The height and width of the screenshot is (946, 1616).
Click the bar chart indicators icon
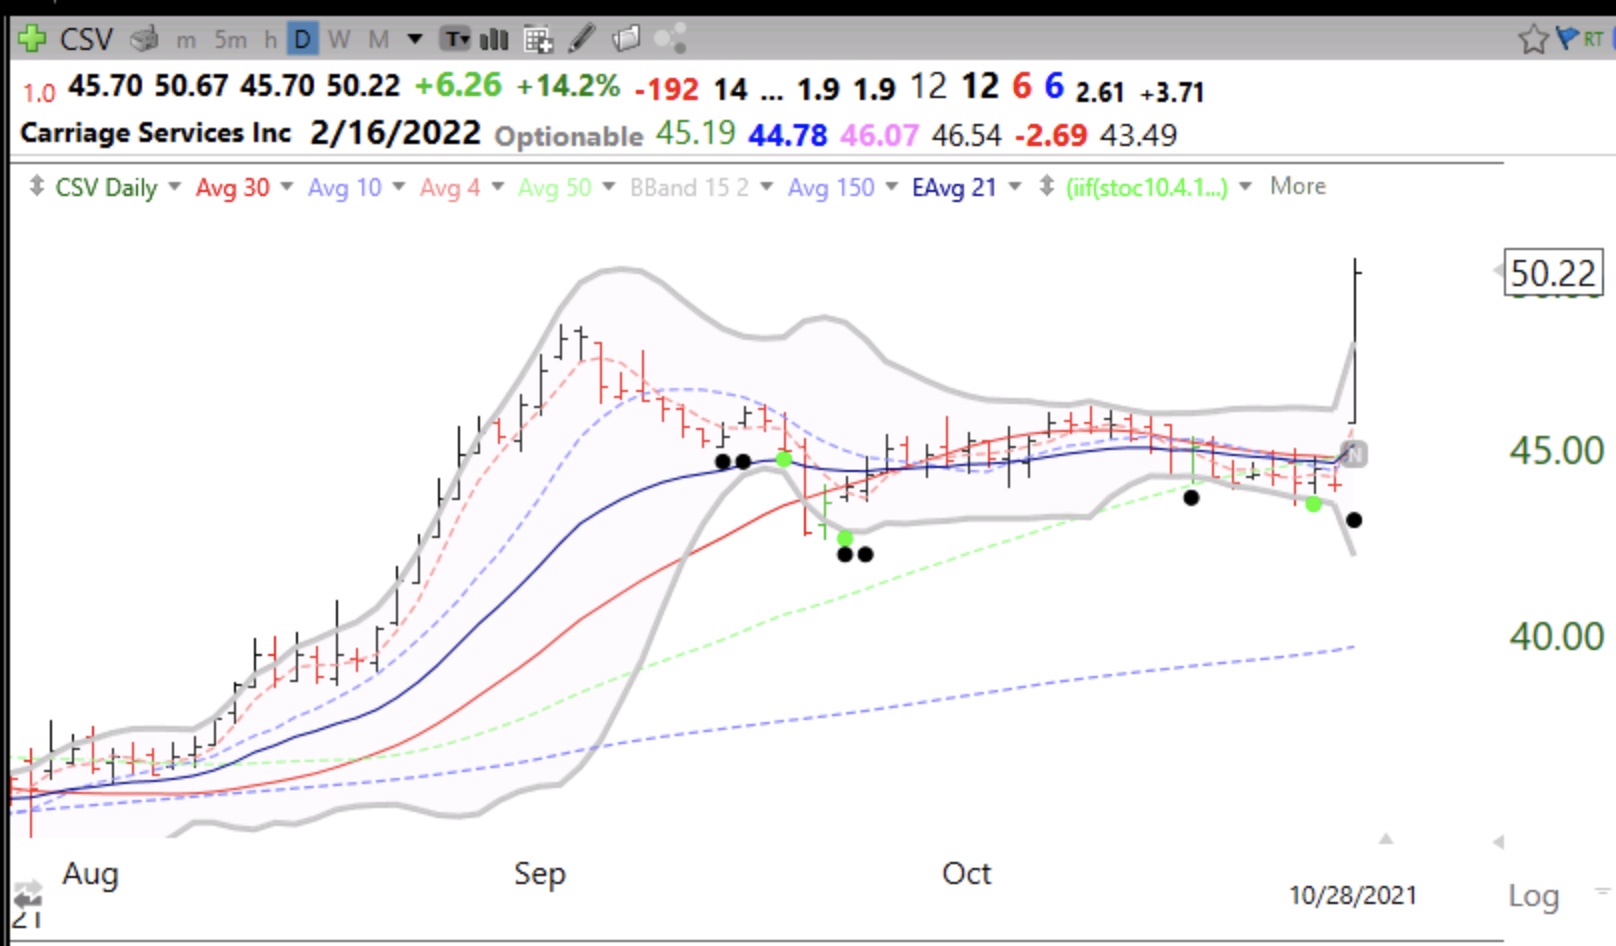[x=494, y=39]
